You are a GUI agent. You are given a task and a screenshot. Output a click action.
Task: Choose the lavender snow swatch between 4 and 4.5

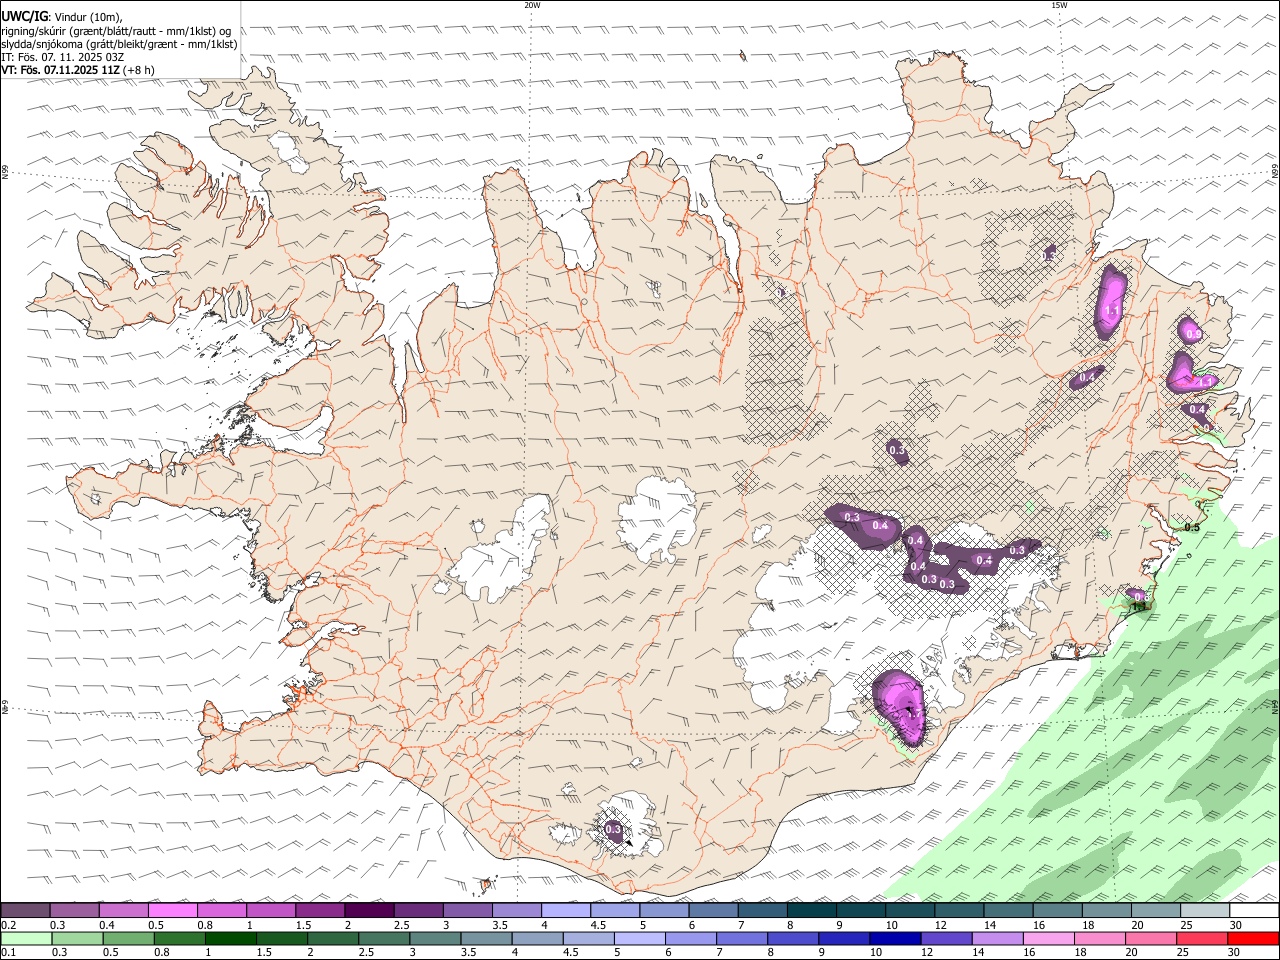coord(564,910)
